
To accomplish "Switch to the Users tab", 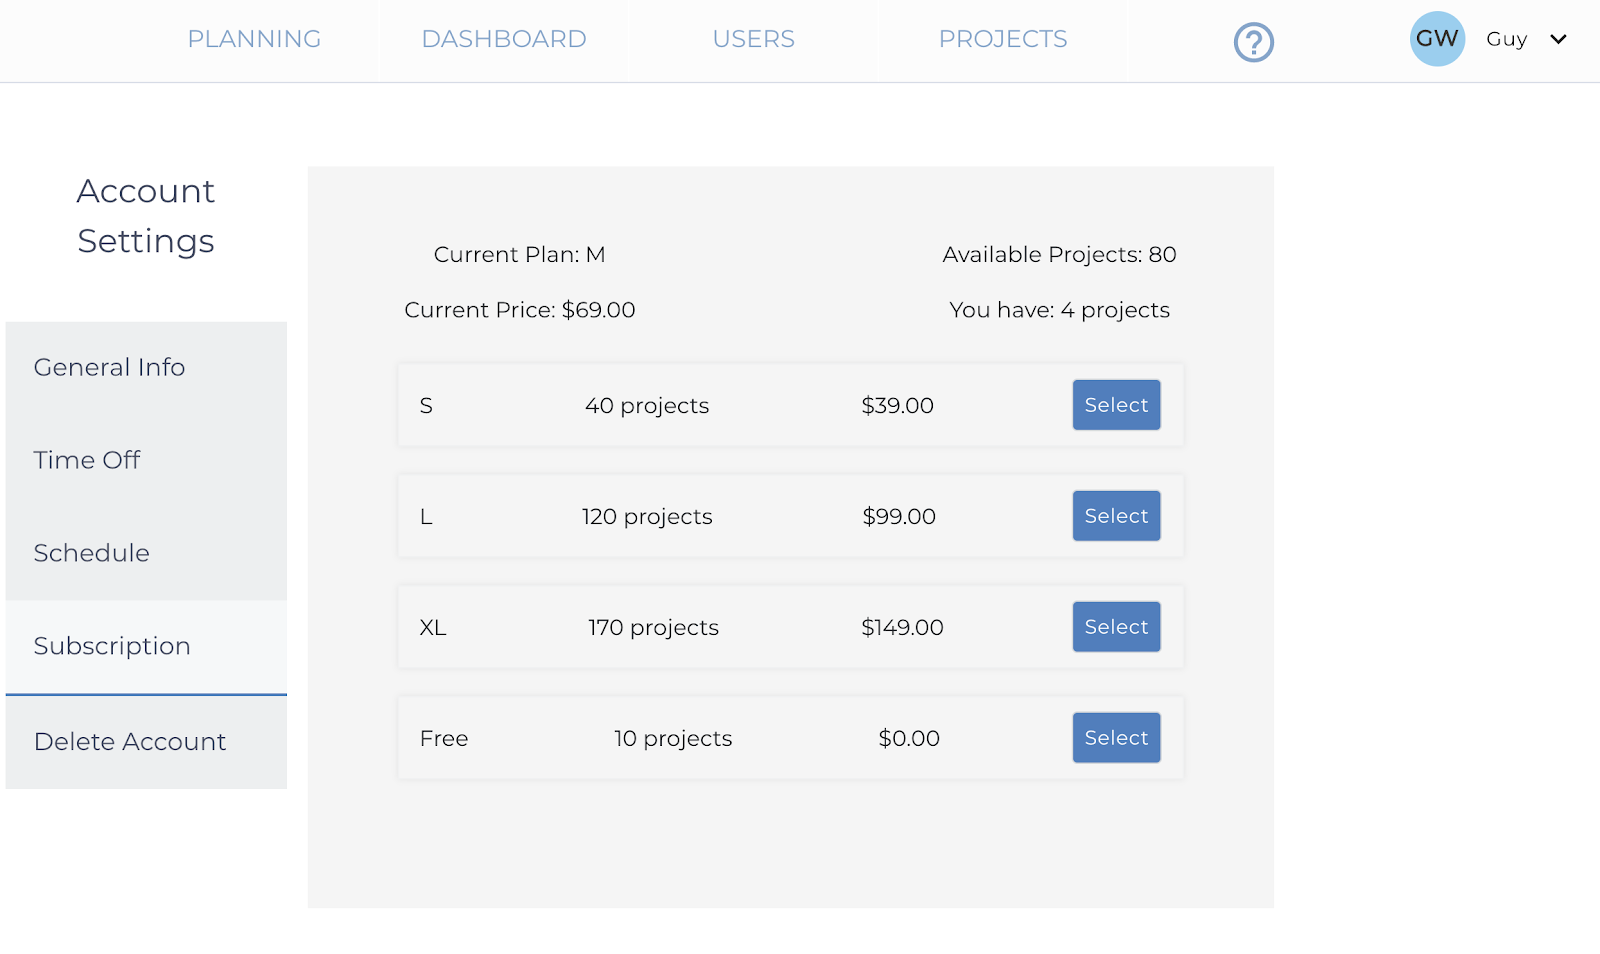I will click(753, 39).
